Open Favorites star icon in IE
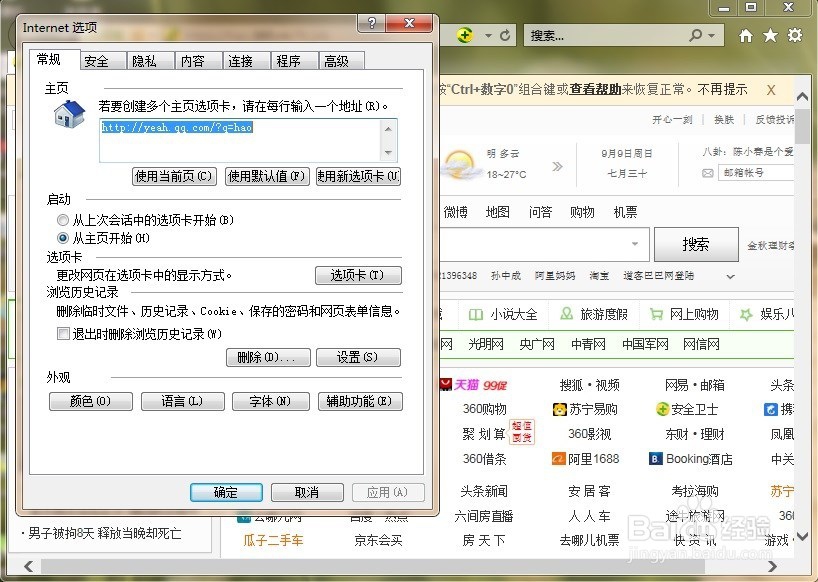The height and width of the screenshot is (582, 818). point(770,35)
